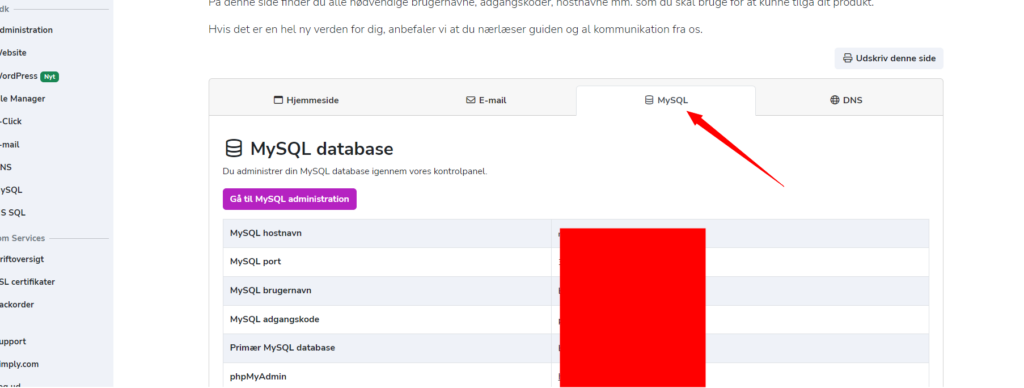1024x388 pixels.
Task: Open the MS SQL sidebar entry
Action: pos(13,213)
